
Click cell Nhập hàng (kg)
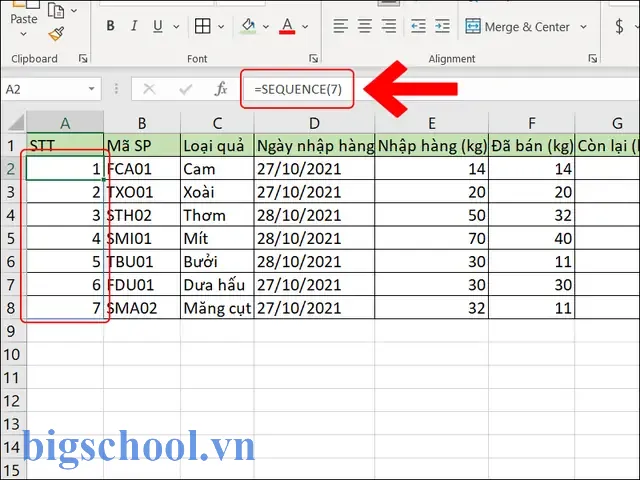(431, 145)
